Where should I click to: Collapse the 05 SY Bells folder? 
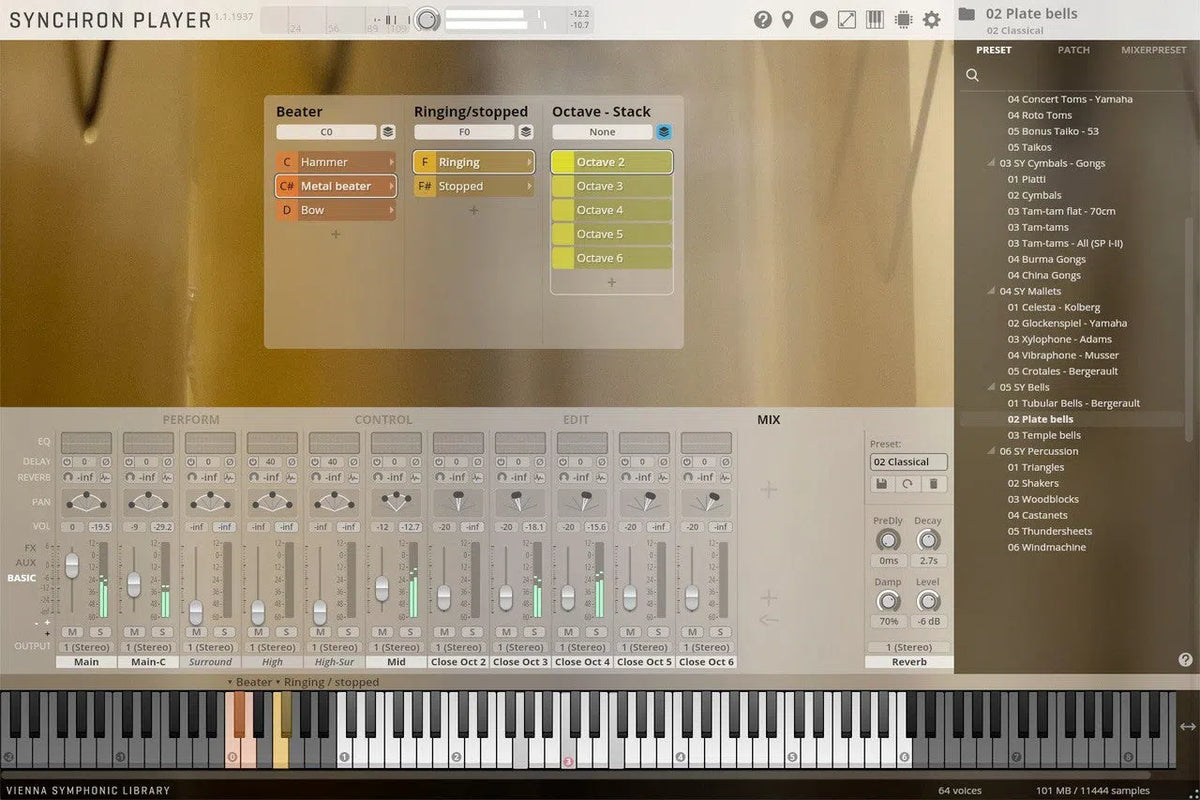[992, 387]
